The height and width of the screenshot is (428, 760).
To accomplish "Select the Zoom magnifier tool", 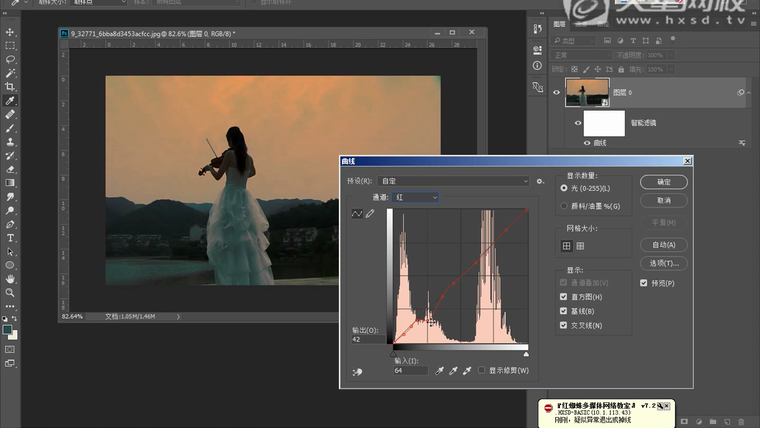I will [10, 294].
